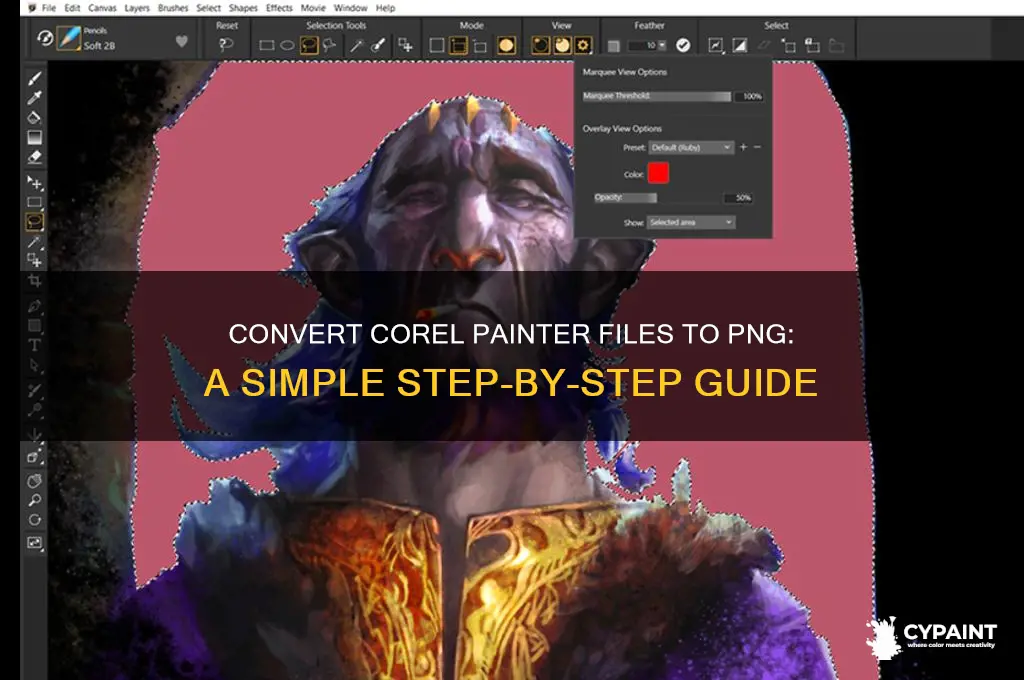Image resolution: width=1024 pixels, height=680 pixels.
Task: Click the Opacity 50% value field
Action: point(739,197)
